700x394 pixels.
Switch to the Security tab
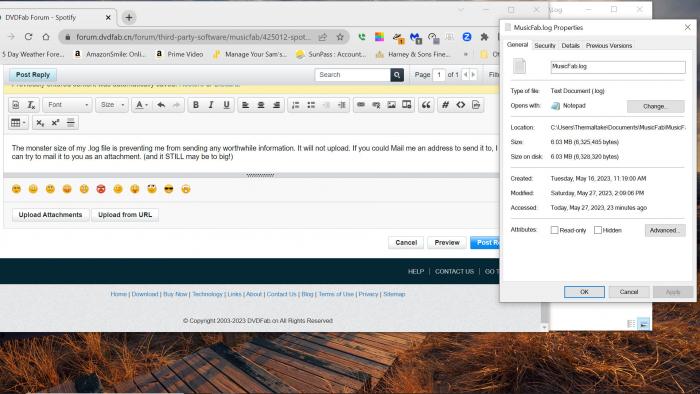click(545, 46)
